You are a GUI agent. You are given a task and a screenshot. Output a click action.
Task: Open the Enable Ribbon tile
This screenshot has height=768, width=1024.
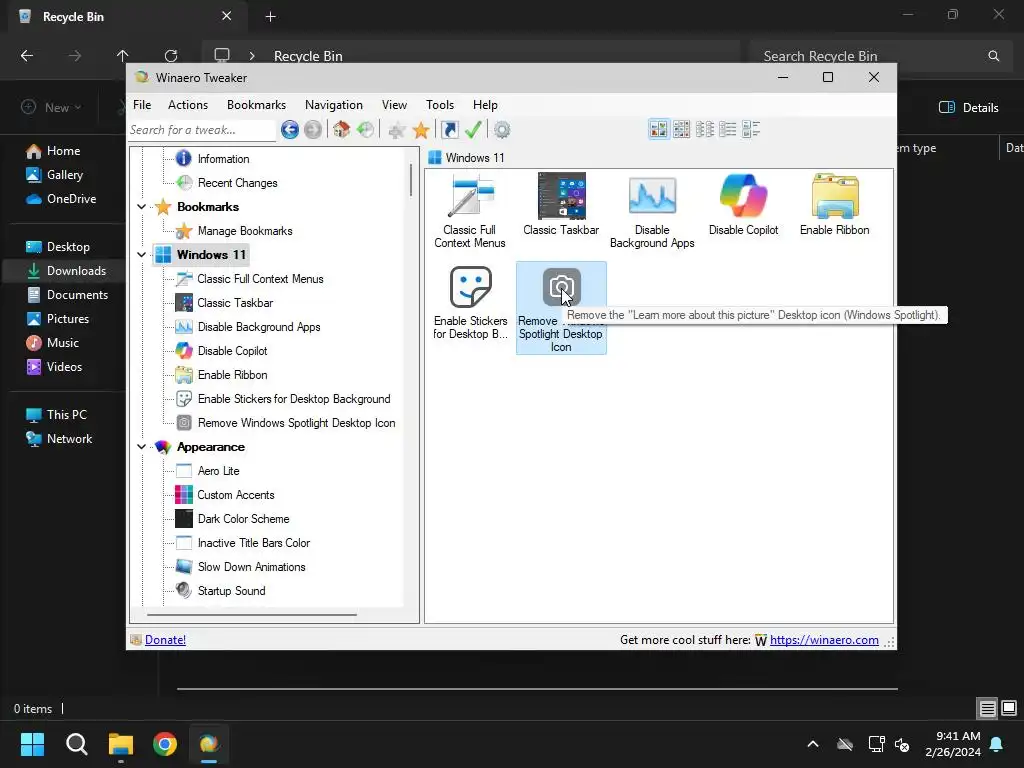(835, 204)
